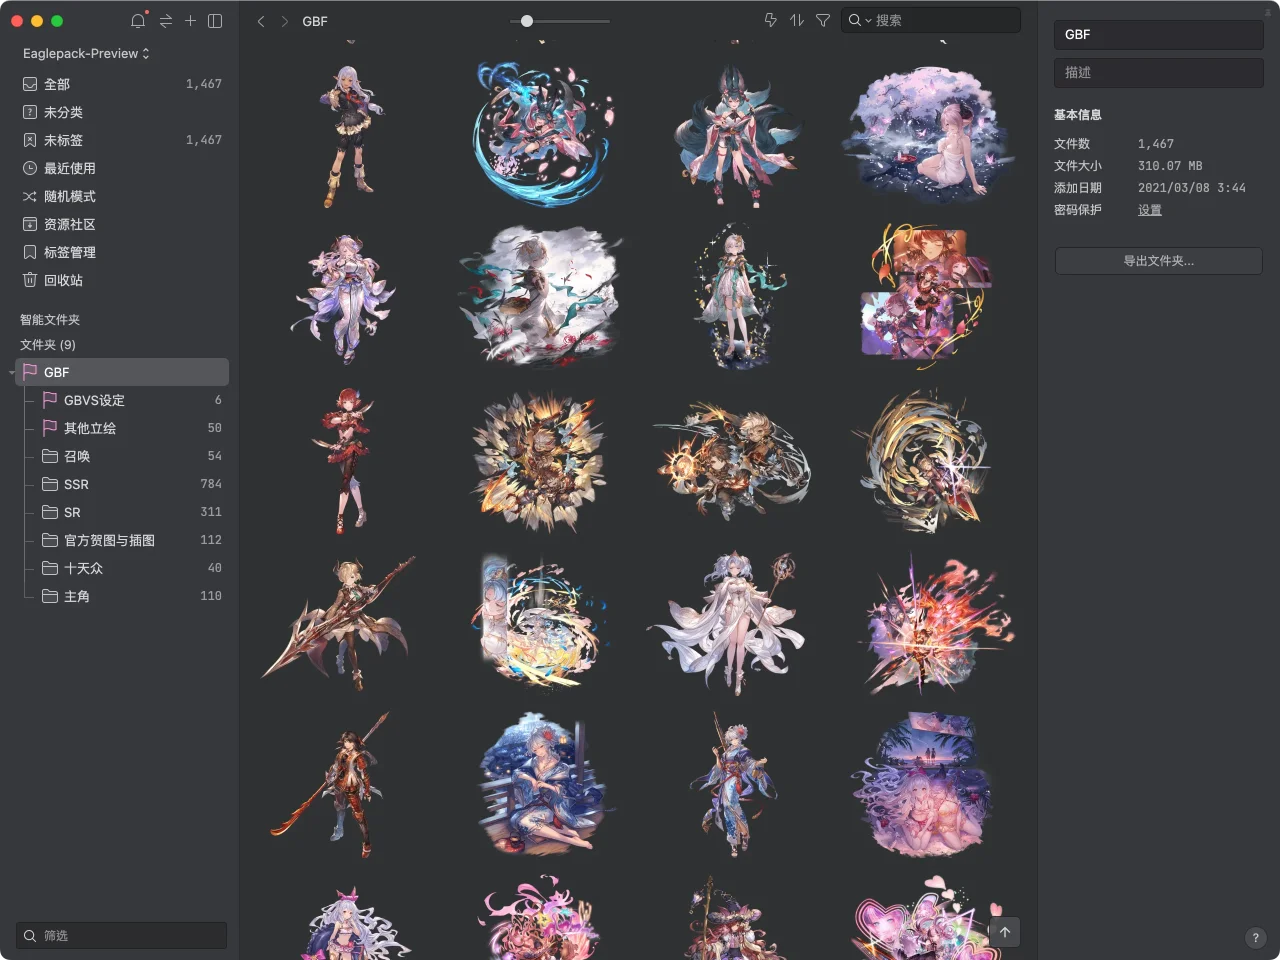This screenshot has width=1280, height=960.
Task: Open the sort order arrows icon
Action: click(797, 20)
